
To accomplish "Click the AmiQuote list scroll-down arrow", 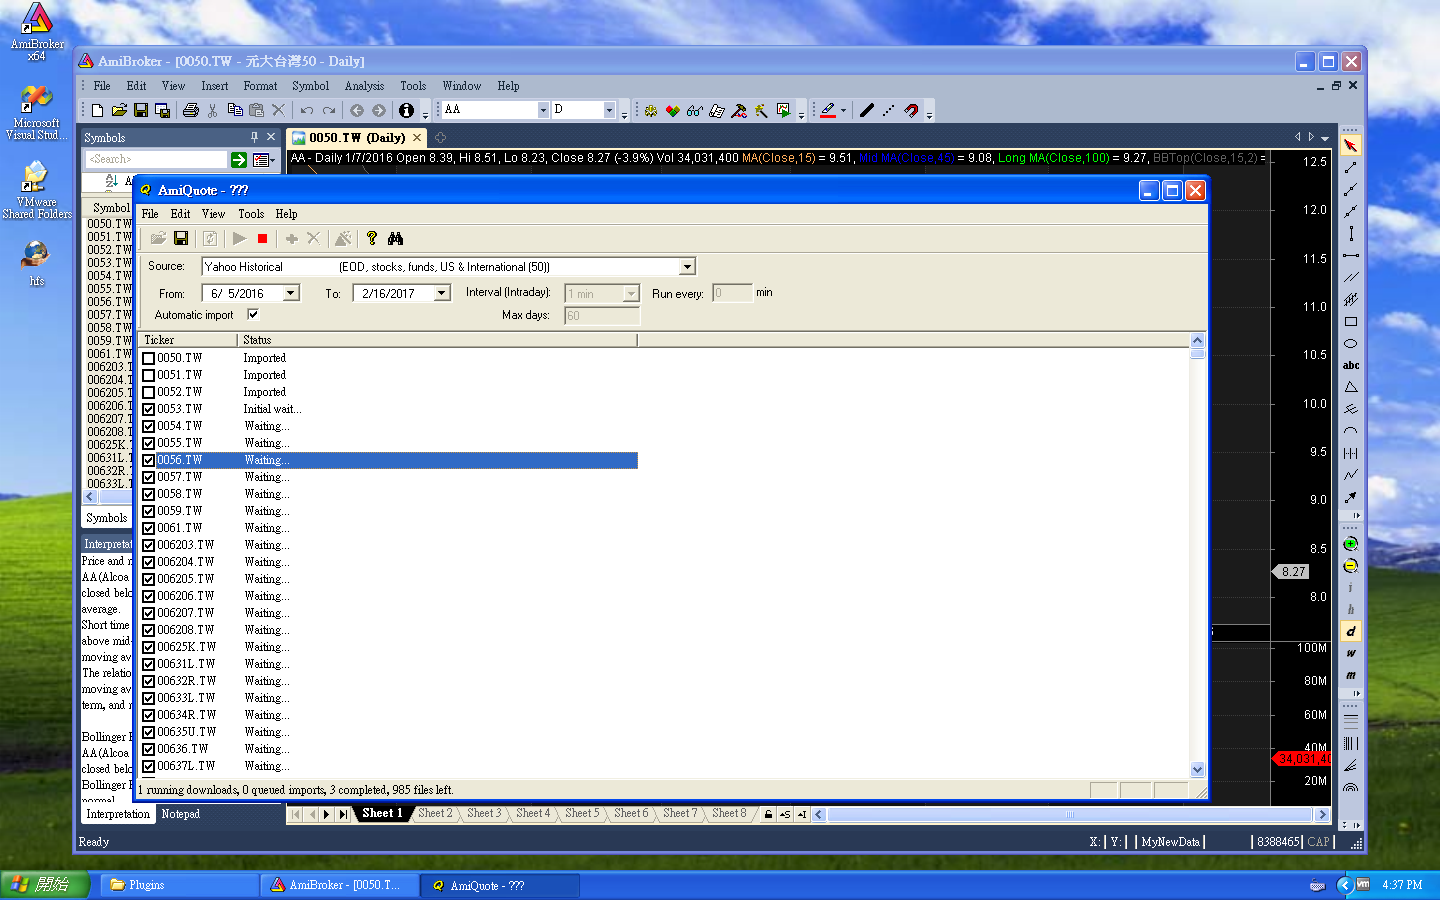I will click(x=1198, y=770).
